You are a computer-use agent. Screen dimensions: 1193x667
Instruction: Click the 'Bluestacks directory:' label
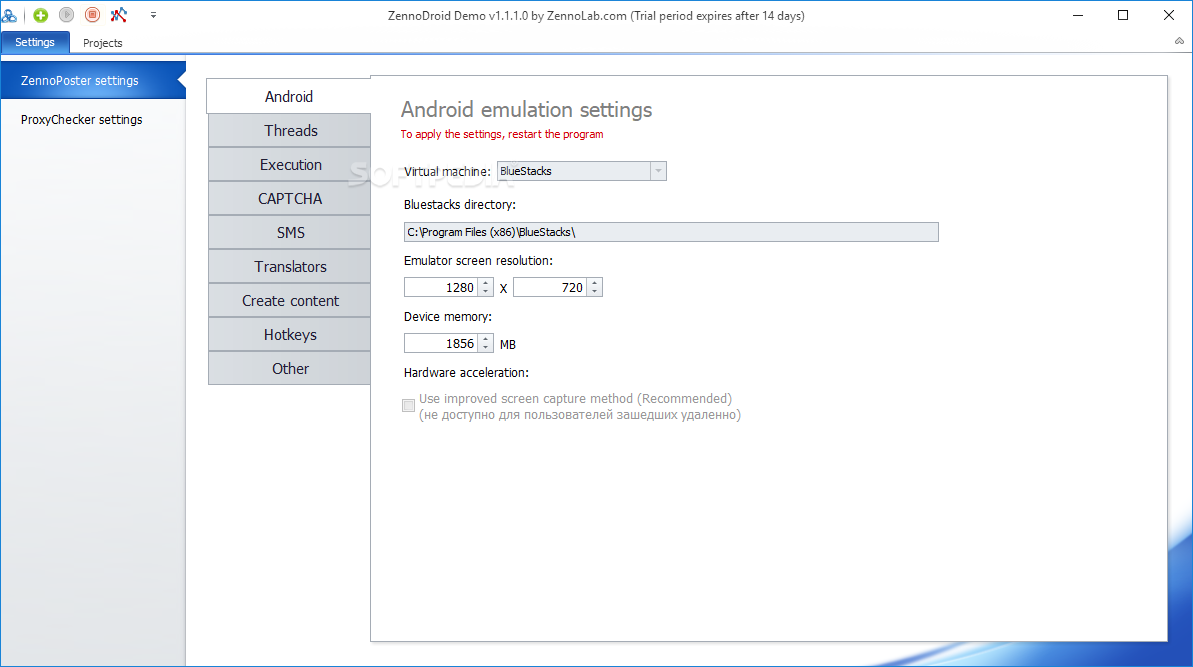[460, 205]
